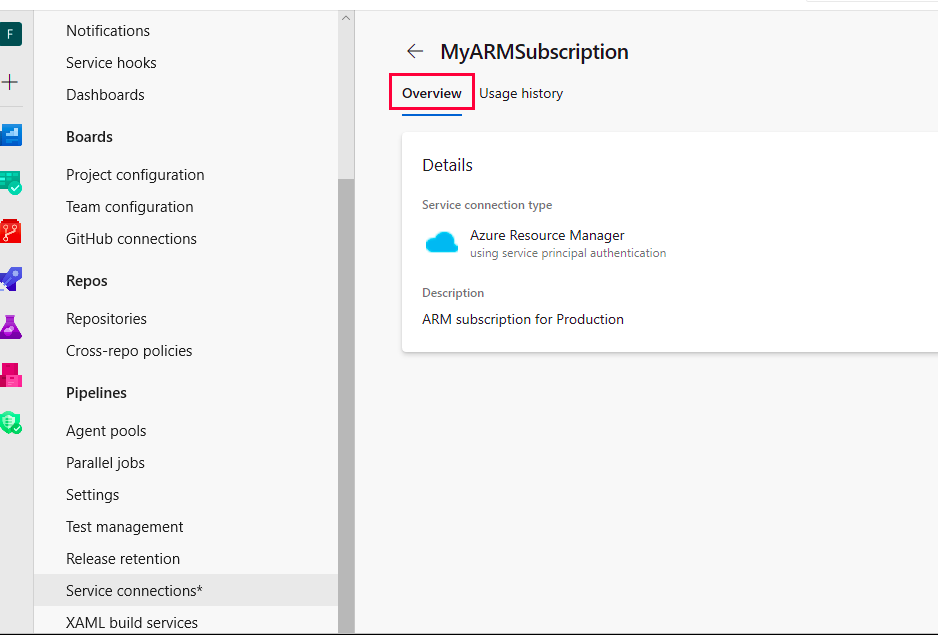Click the green shield icon in sidebar
938x635 pixels.
(x=10, y=422)
